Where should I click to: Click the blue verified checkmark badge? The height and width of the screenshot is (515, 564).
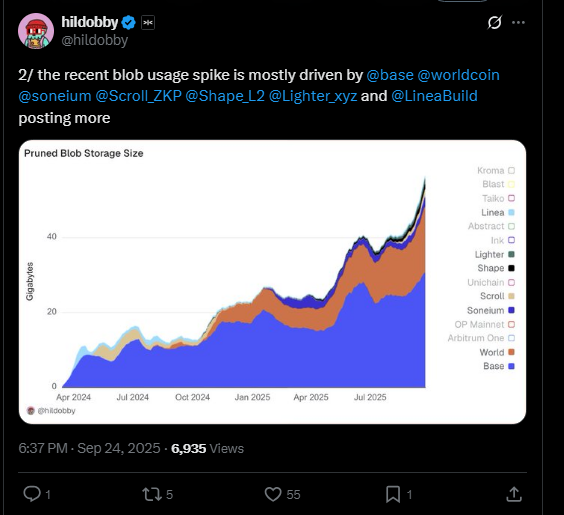[x=129, y=22]
